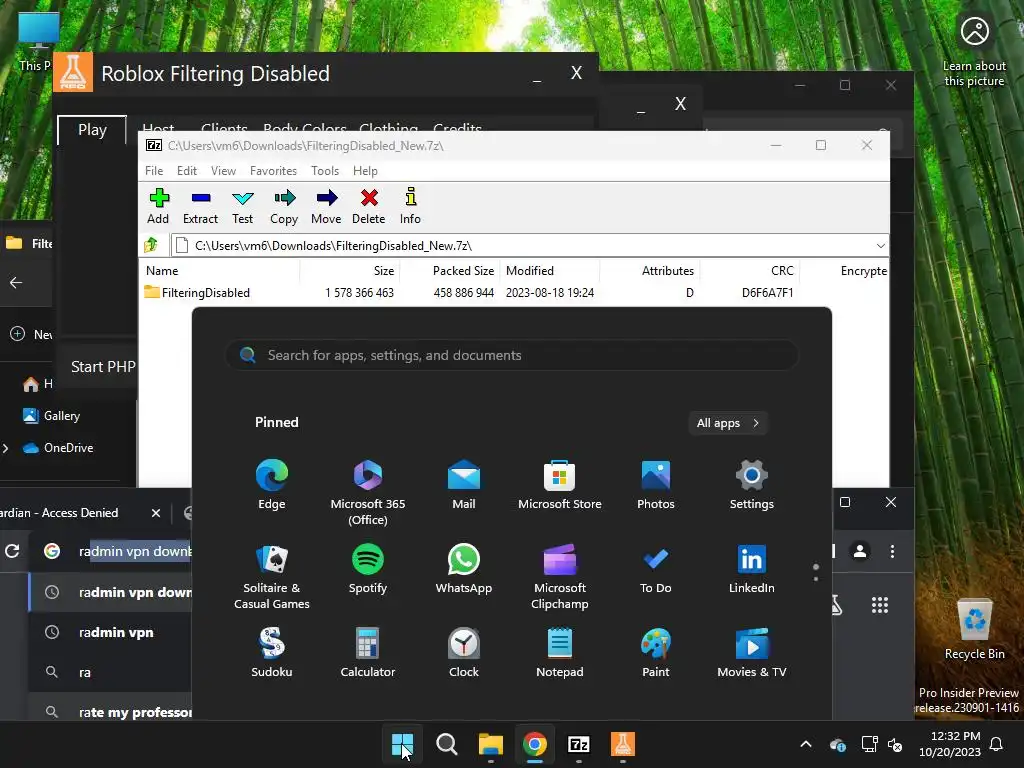Image resolution: width=1024 pixels, height=768 pixels.
Task: Launch Photos from pinned apps
Action: tap(656, 484)
